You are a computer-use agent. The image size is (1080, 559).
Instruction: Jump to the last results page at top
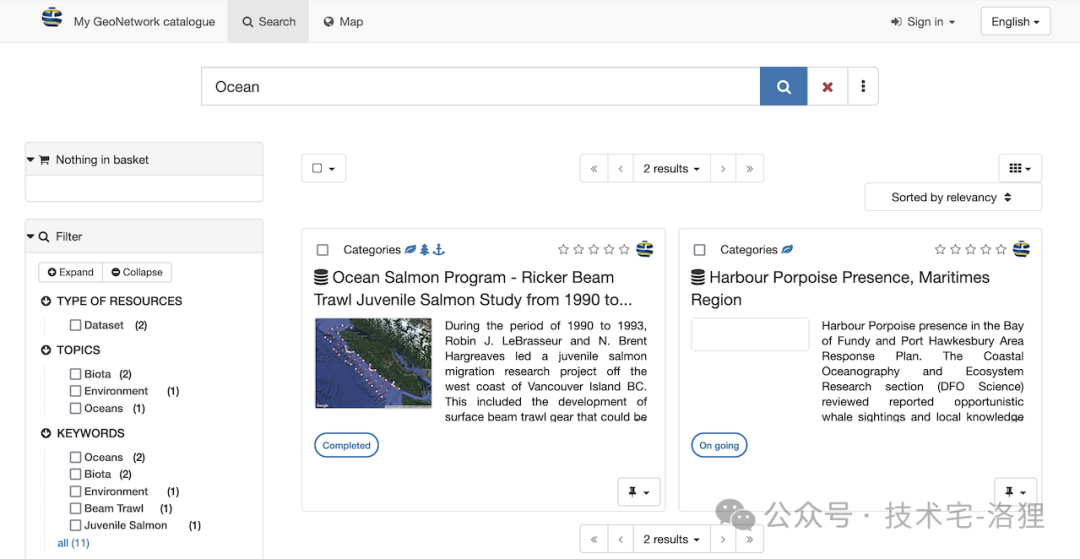(749, 169)
